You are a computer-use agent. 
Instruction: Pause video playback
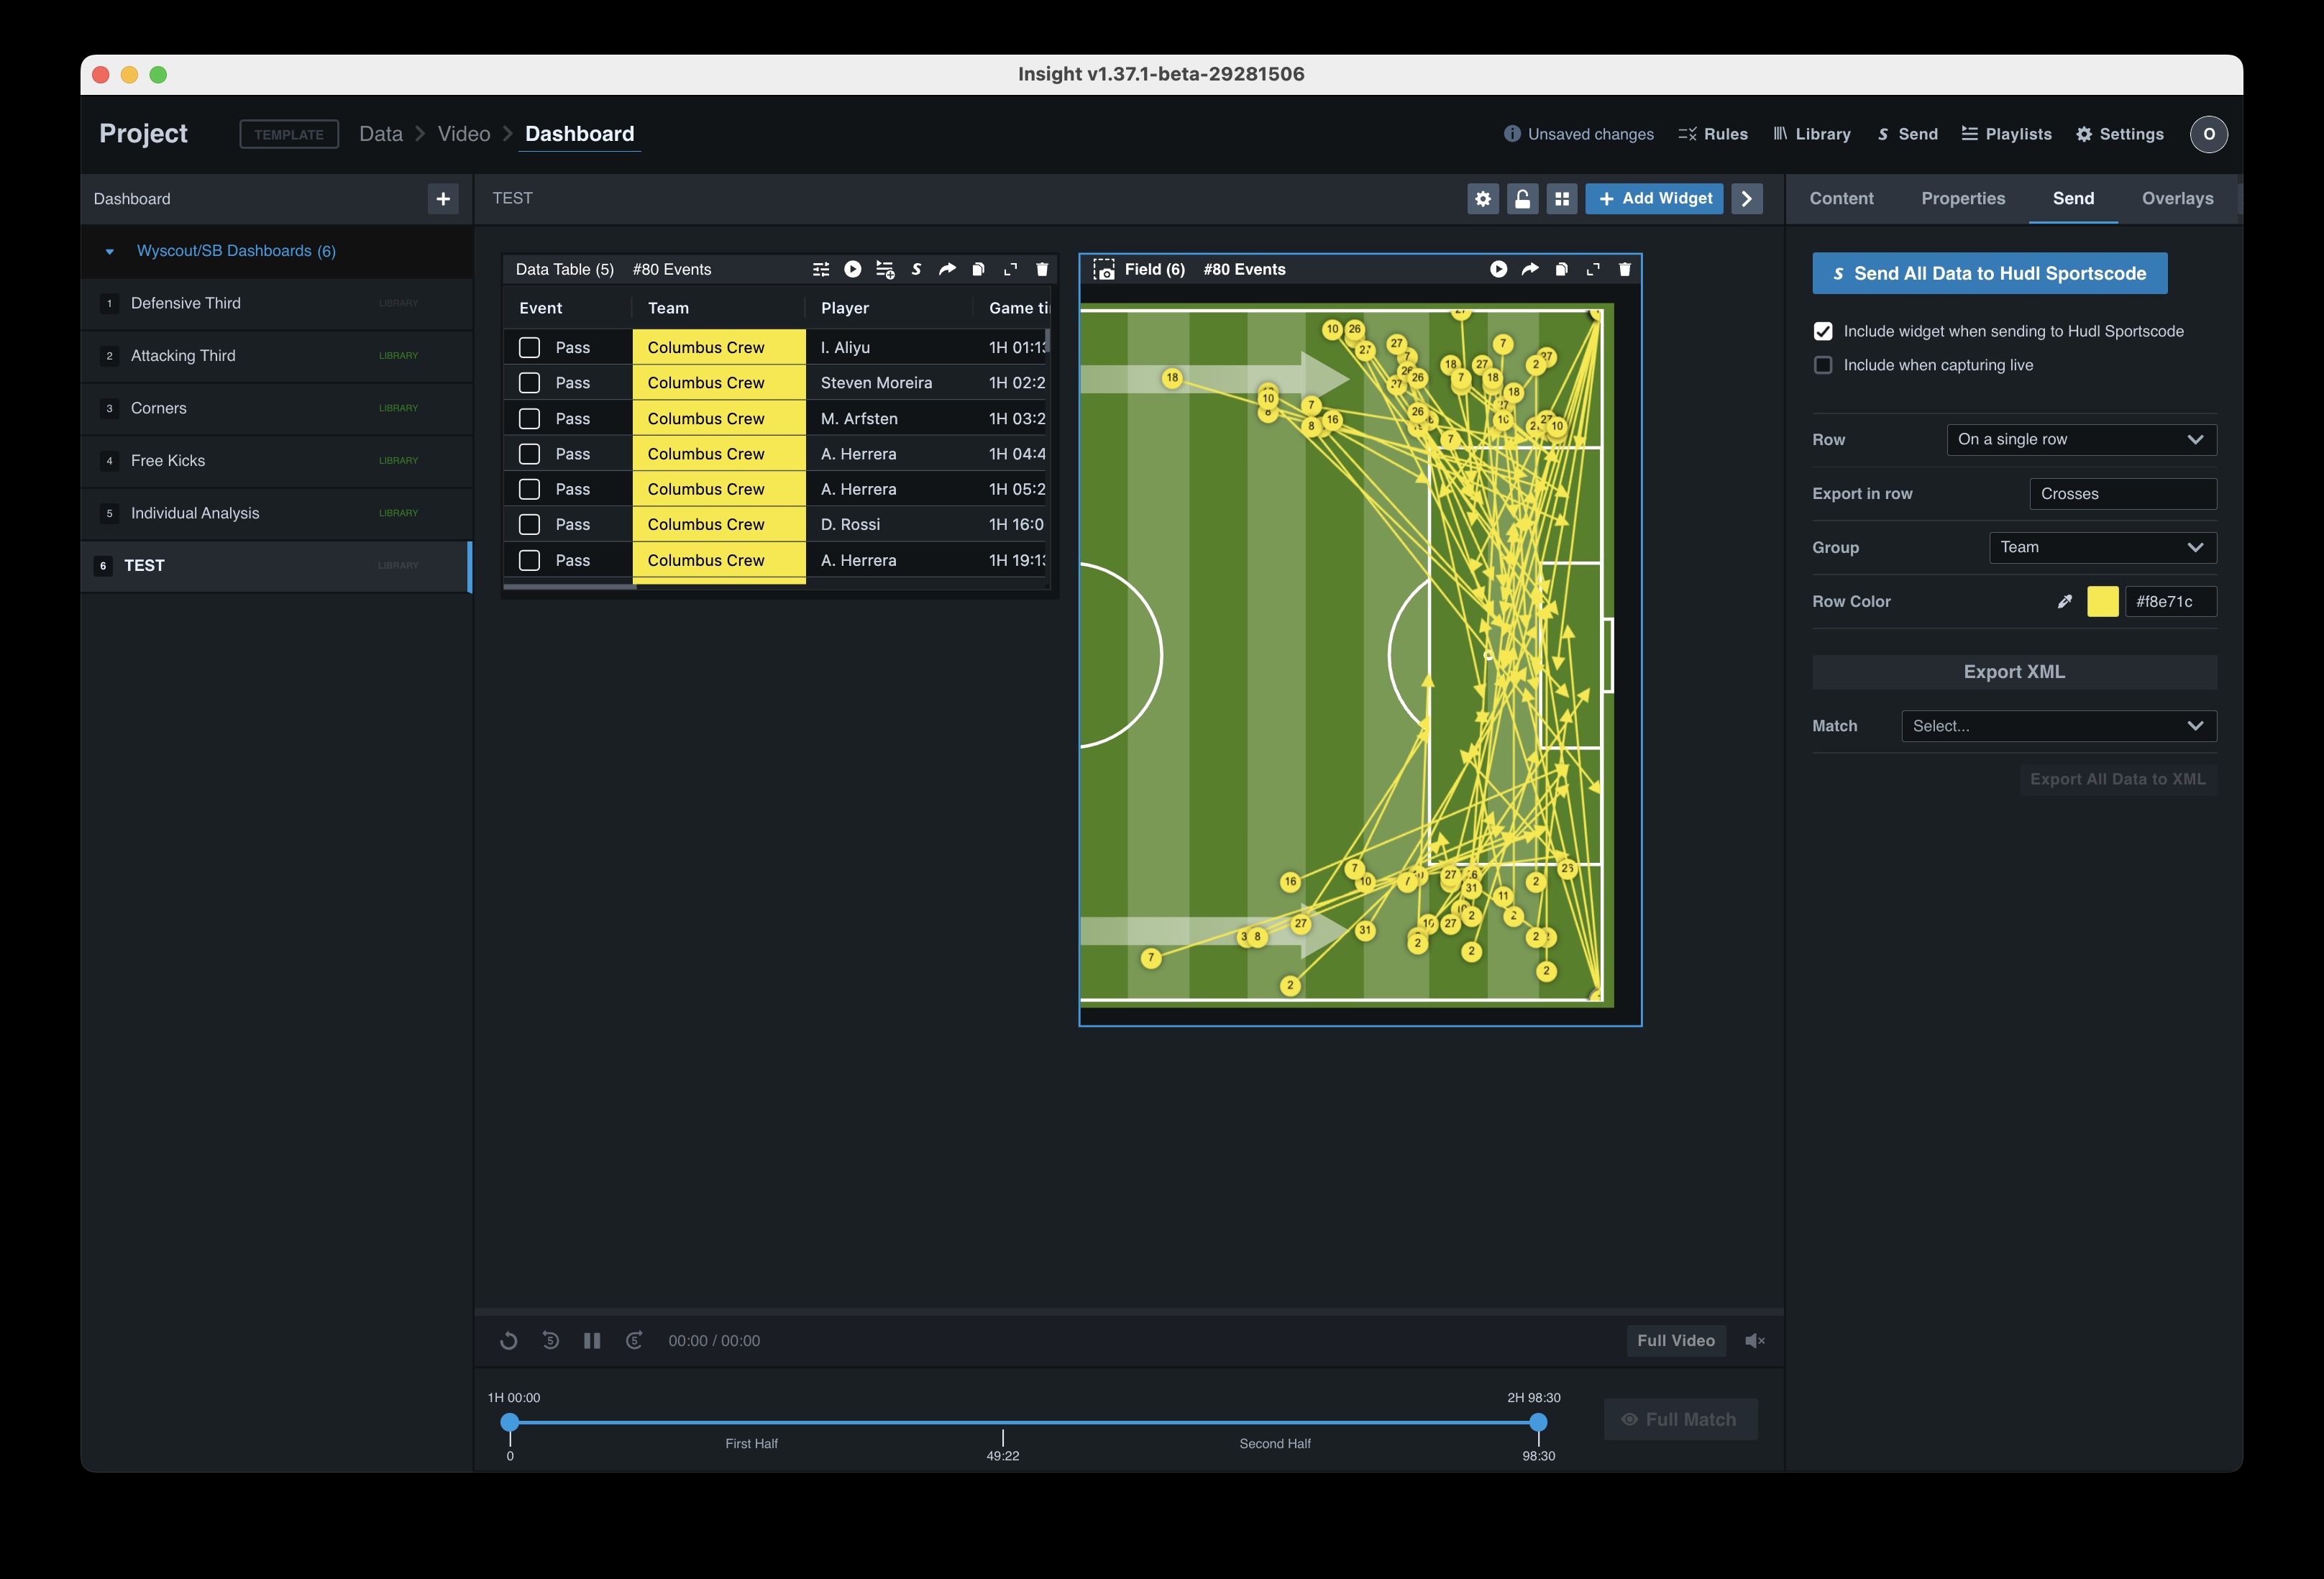pos(591,1340)
